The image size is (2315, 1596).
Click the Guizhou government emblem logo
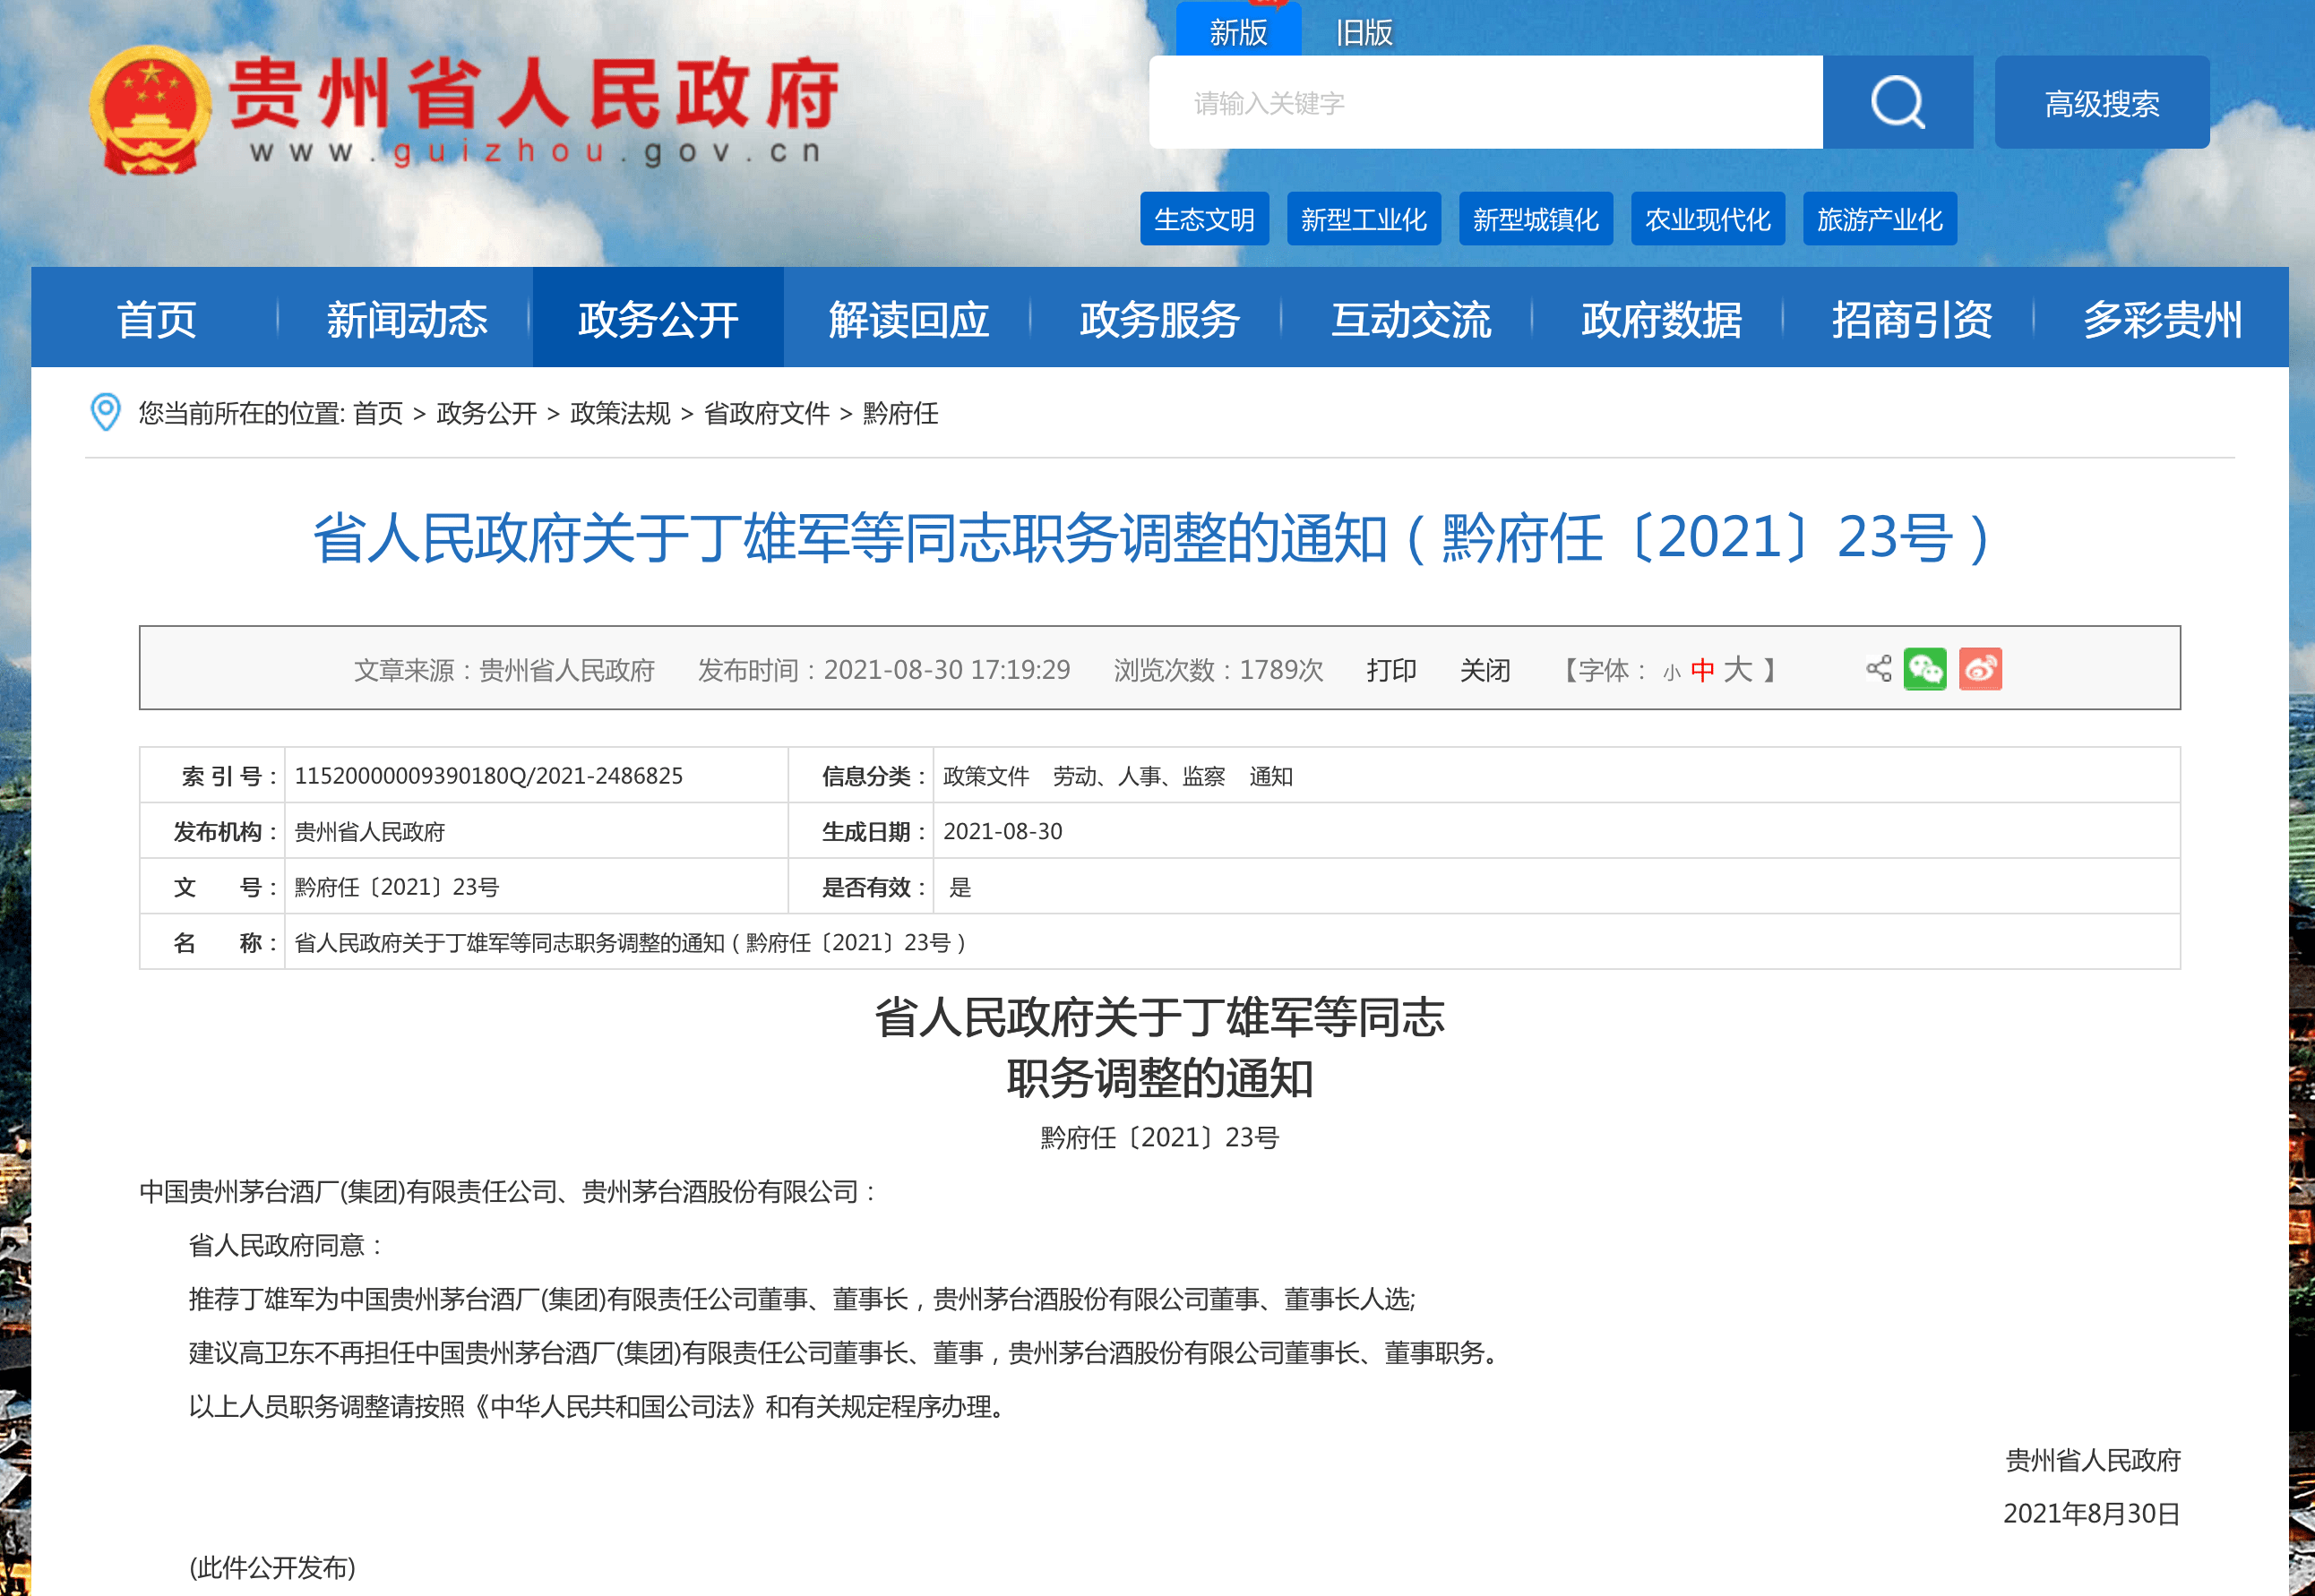150,110
